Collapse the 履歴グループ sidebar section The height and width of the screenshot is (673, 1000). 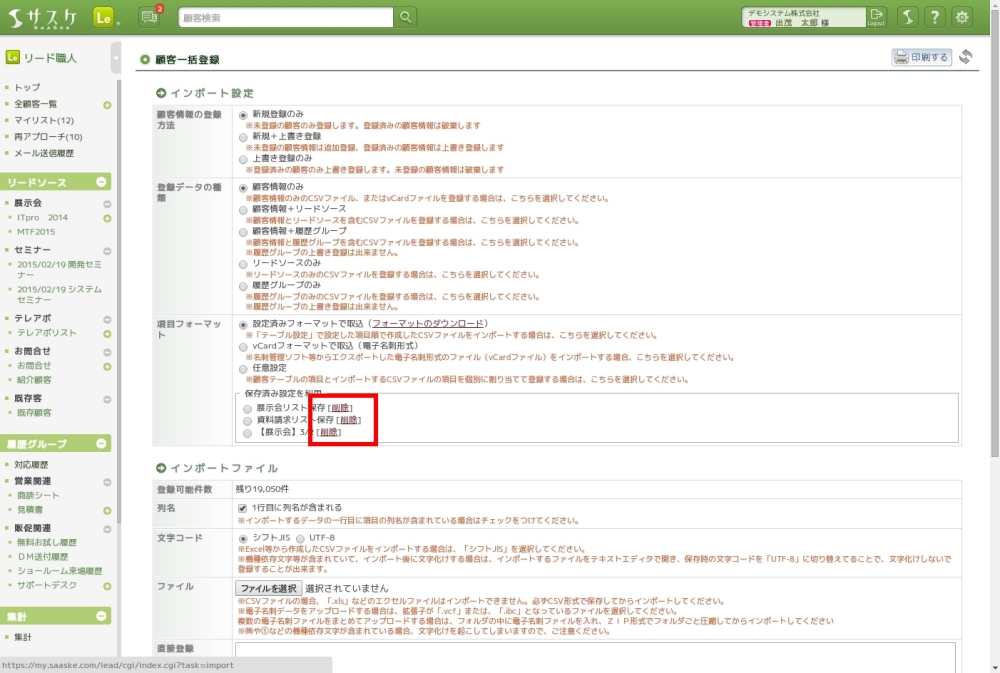point(101,443)
